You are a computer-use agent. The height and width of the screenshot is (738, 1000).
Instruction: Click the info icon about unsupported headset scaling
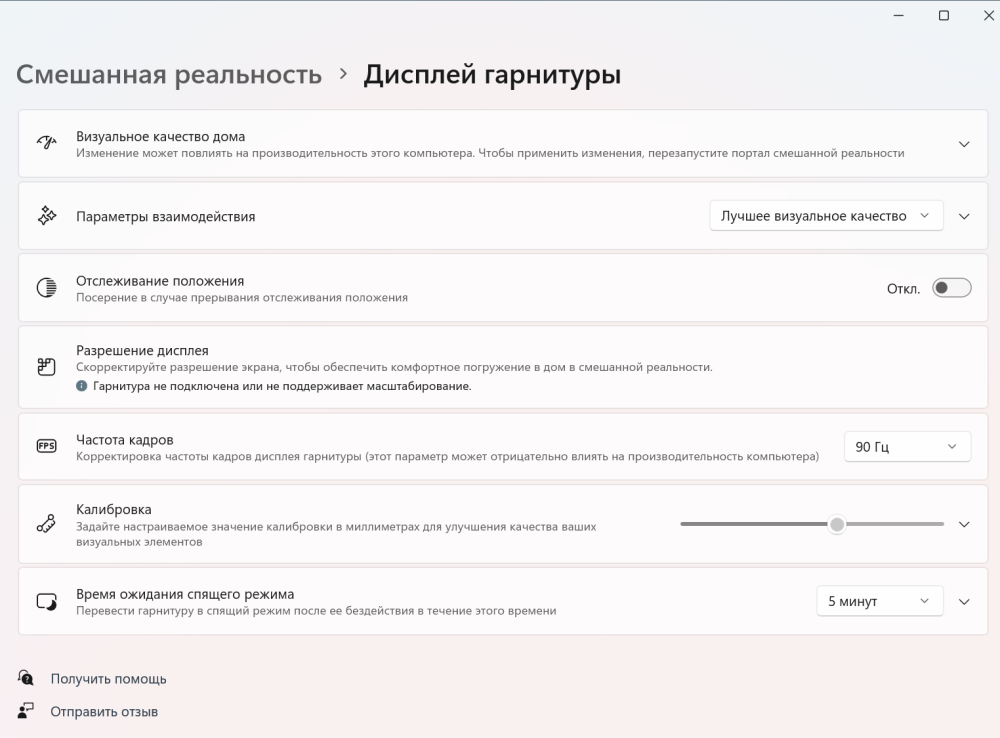click(x=81, y=385)
